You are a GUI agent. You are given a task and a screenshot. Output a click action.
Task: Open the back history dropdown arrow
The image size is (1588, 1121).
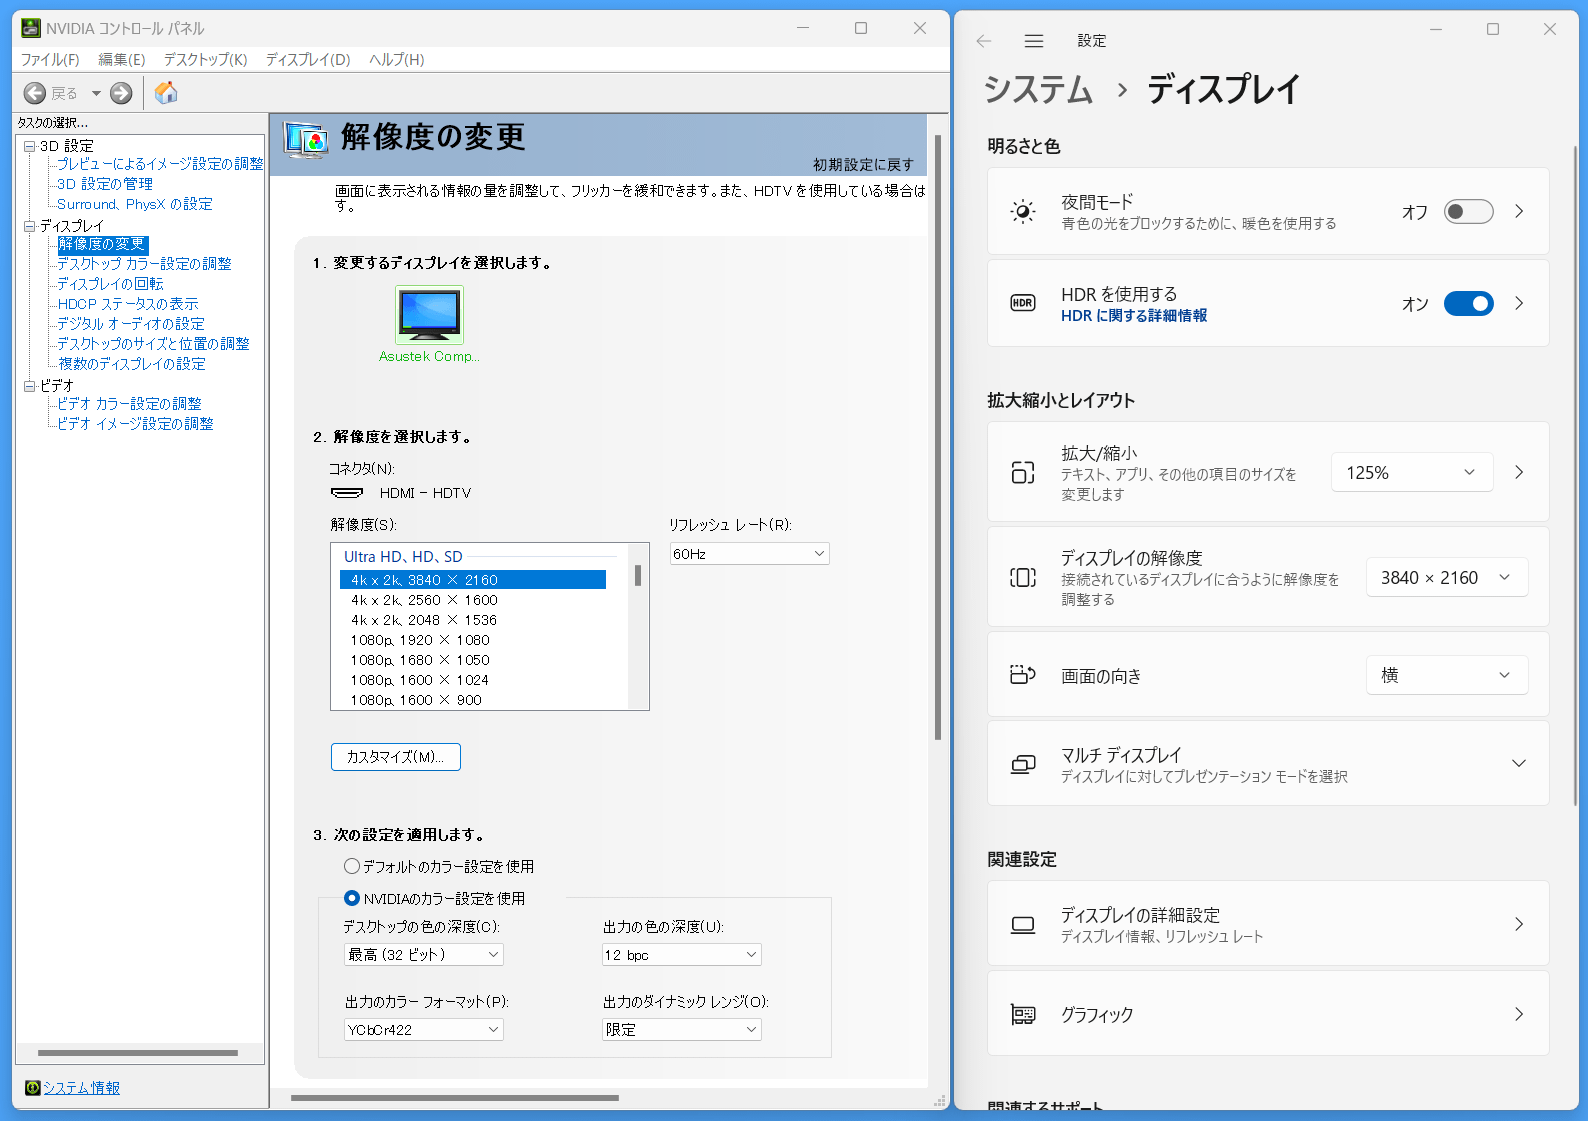(x=96, y=93)
